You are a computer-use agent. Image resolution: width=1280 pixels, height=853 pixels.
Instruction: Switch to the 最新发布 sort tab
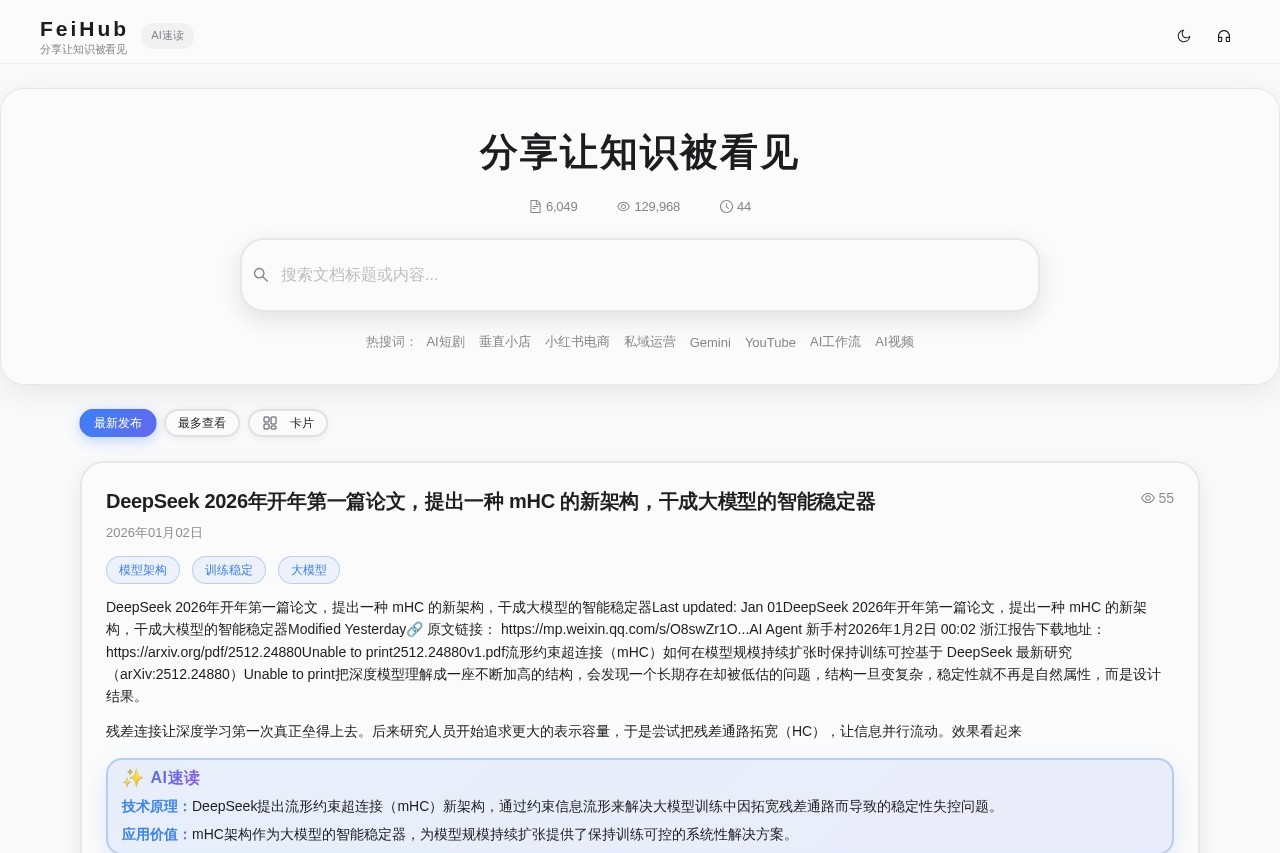pos(118,423)
